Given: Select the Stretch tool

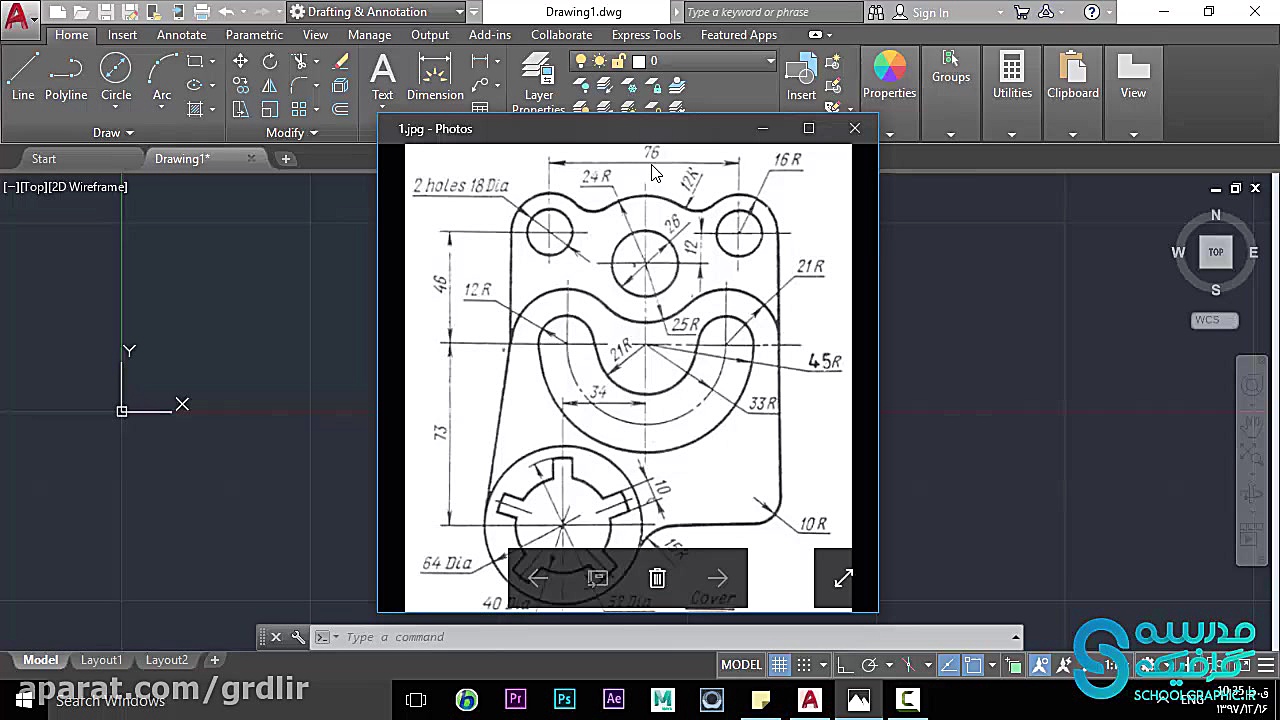Looking at the screenshot, I should (240, 109).
